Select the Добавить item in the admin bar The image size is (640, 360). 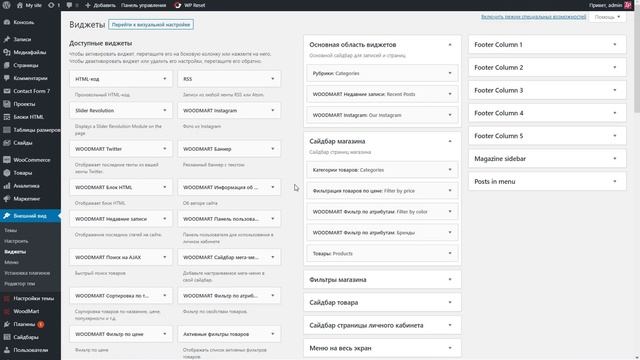click(100, 5)
